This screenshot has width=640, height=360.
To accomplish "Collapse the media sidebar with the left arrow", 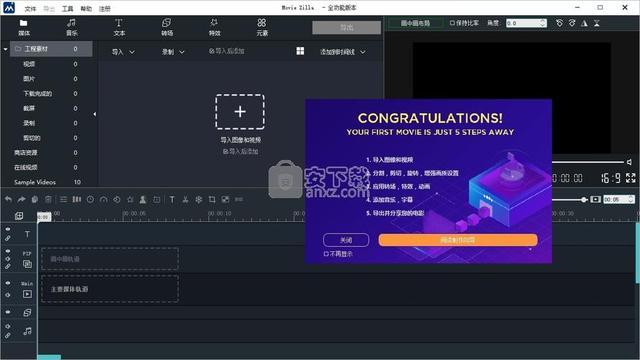I will click(x=95, y=114).
